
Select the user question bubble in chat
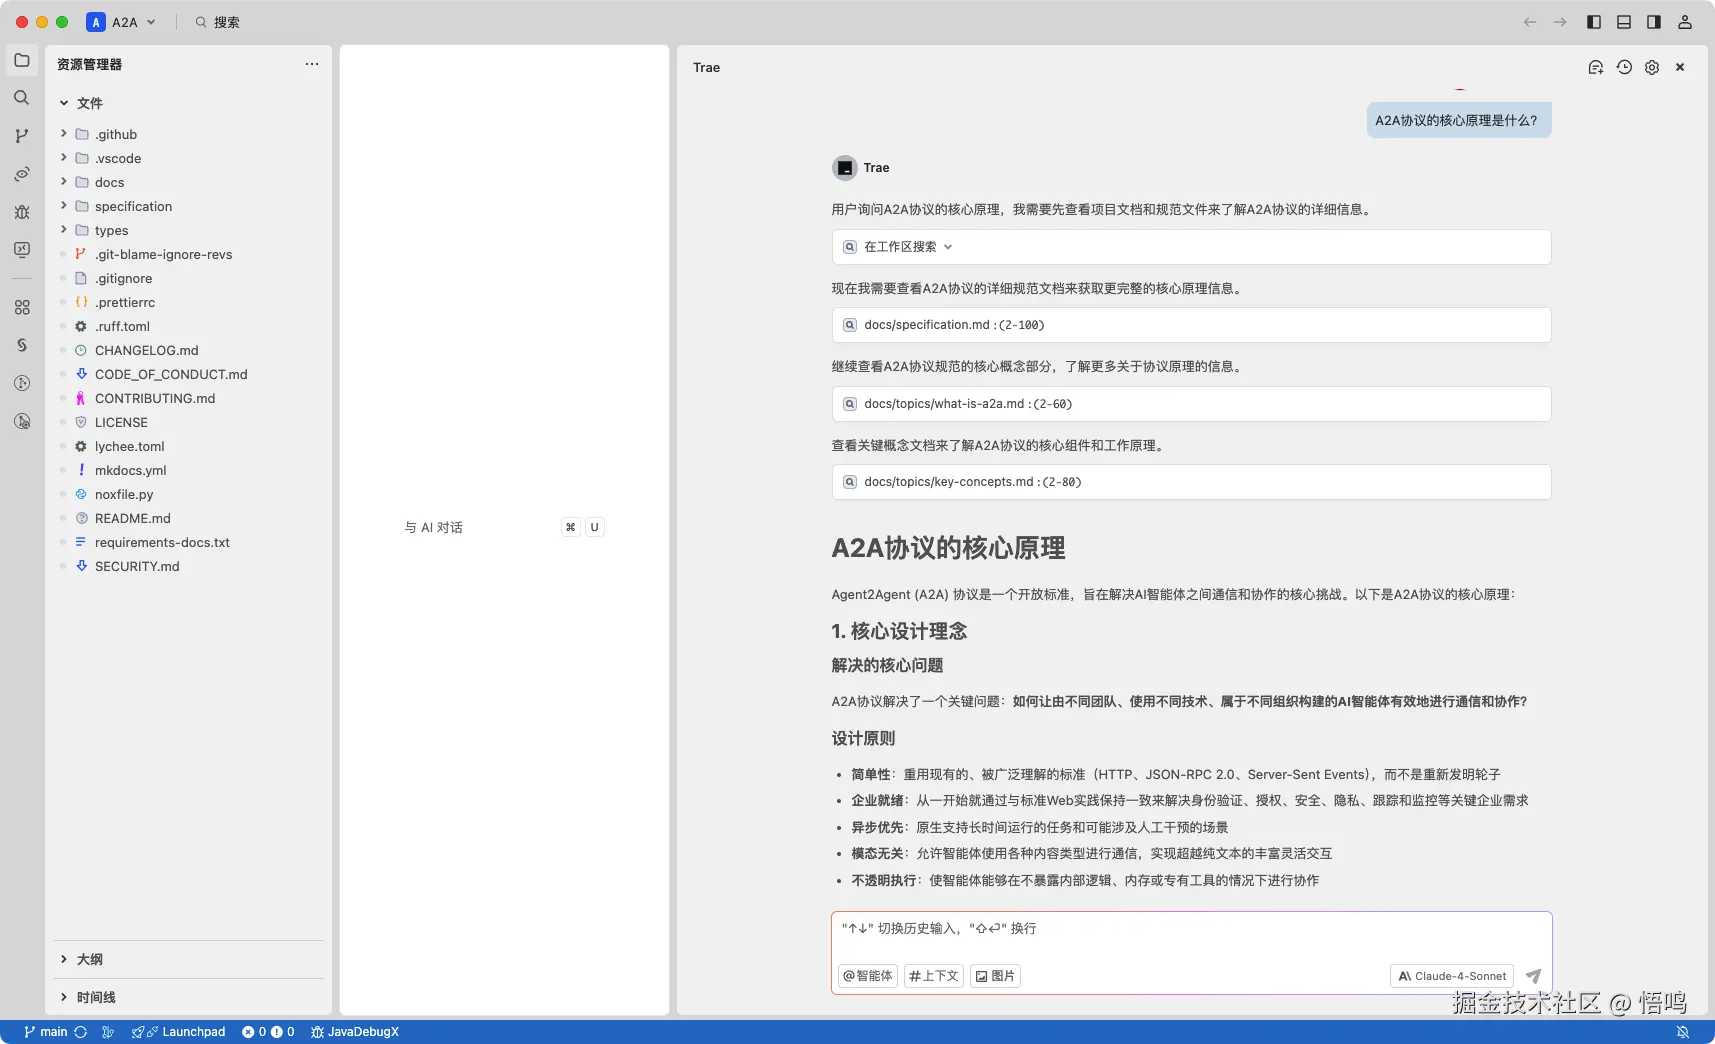coord(1458,121)
